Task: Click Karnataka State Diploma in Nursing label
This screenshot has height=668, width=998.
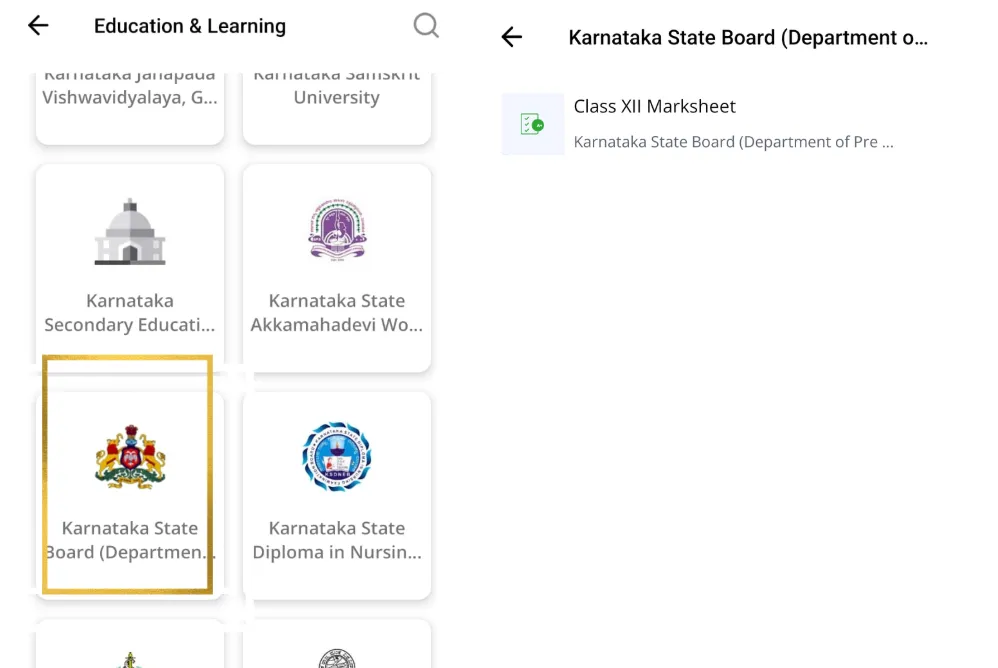Action: [x=337, y=540]
